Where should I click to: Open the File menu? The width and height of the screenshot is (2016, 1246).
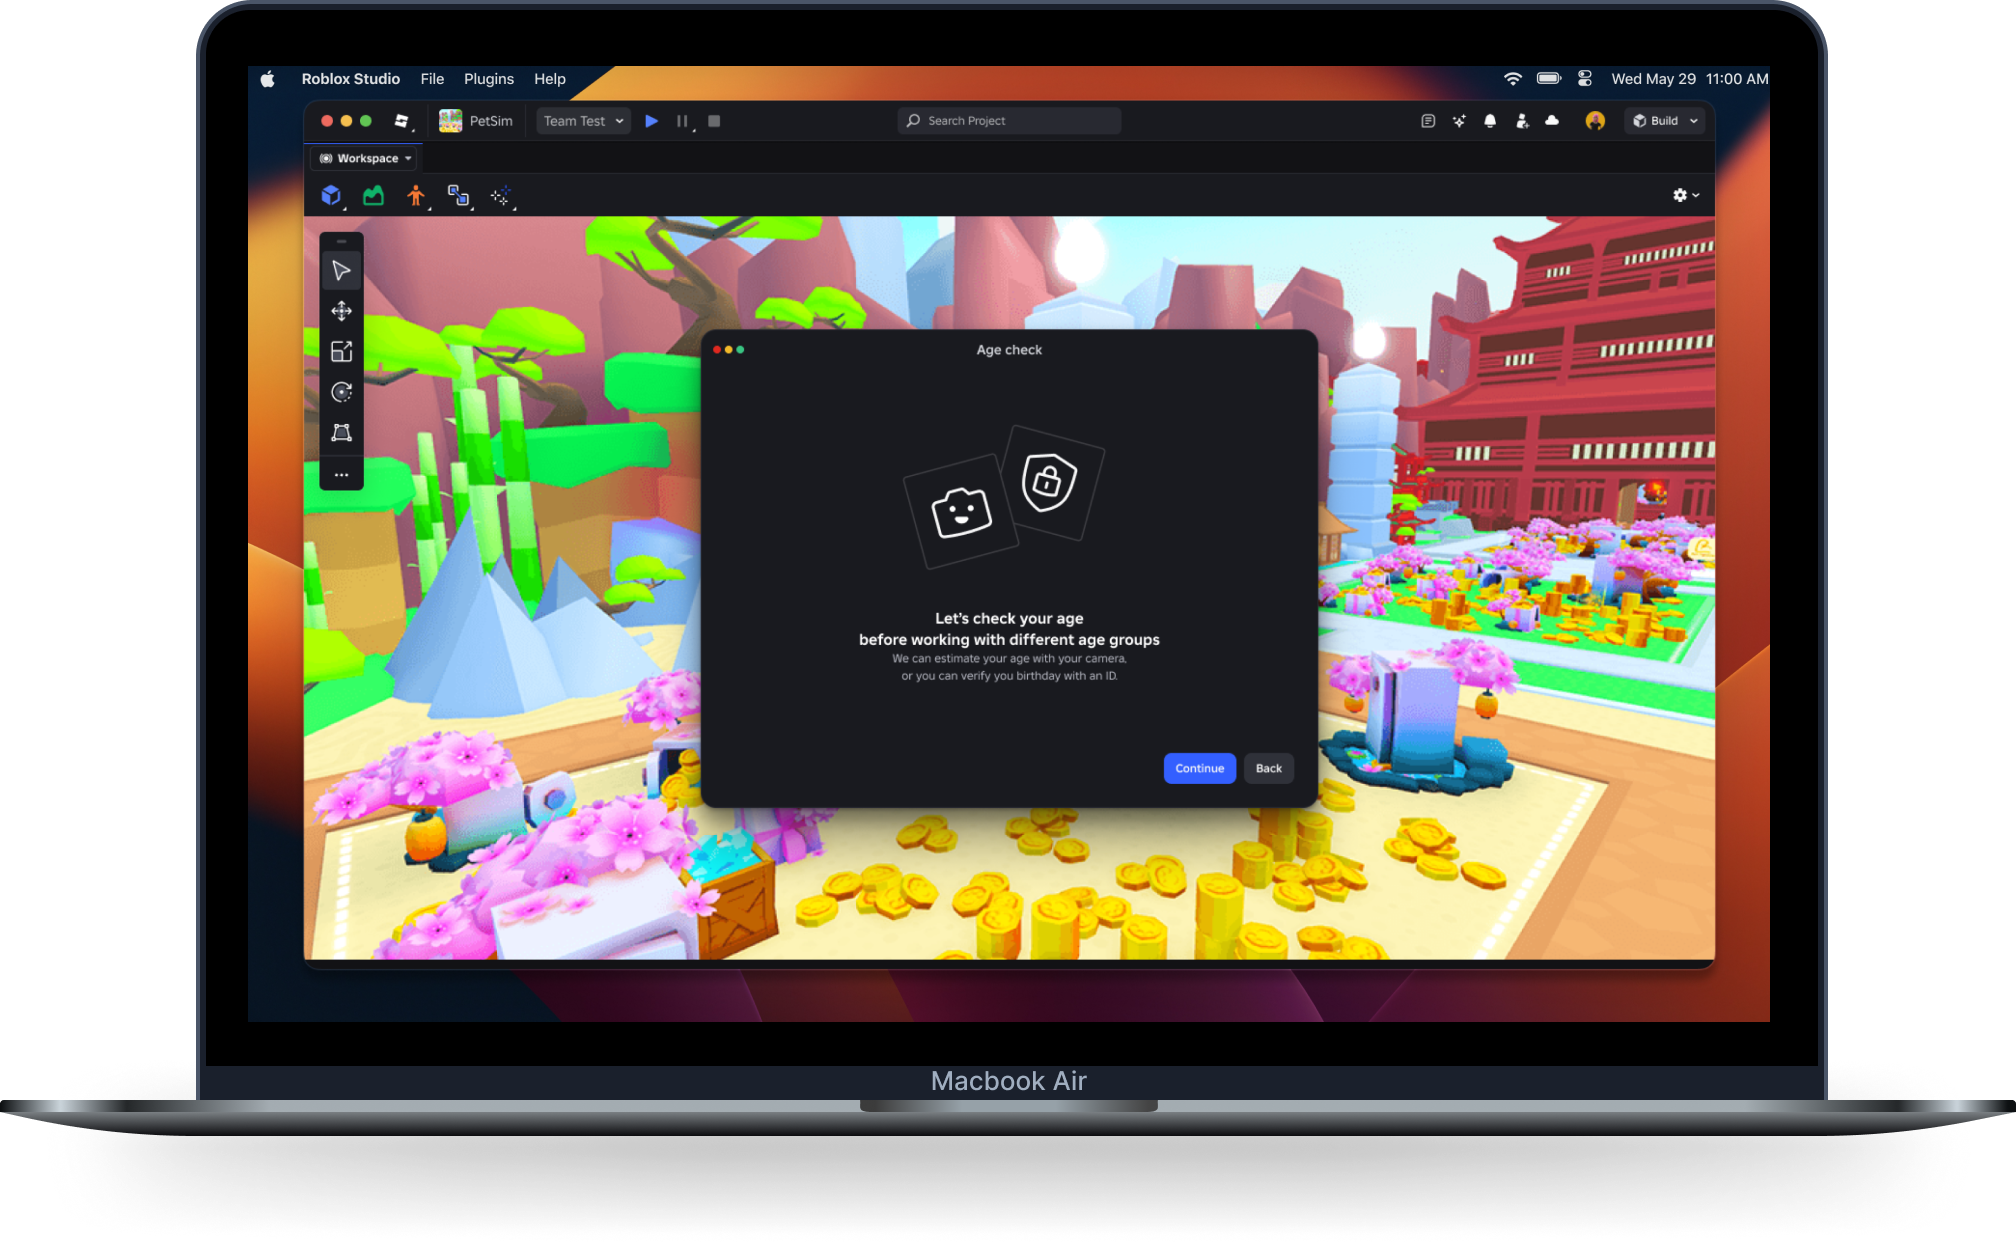point(432,79)
